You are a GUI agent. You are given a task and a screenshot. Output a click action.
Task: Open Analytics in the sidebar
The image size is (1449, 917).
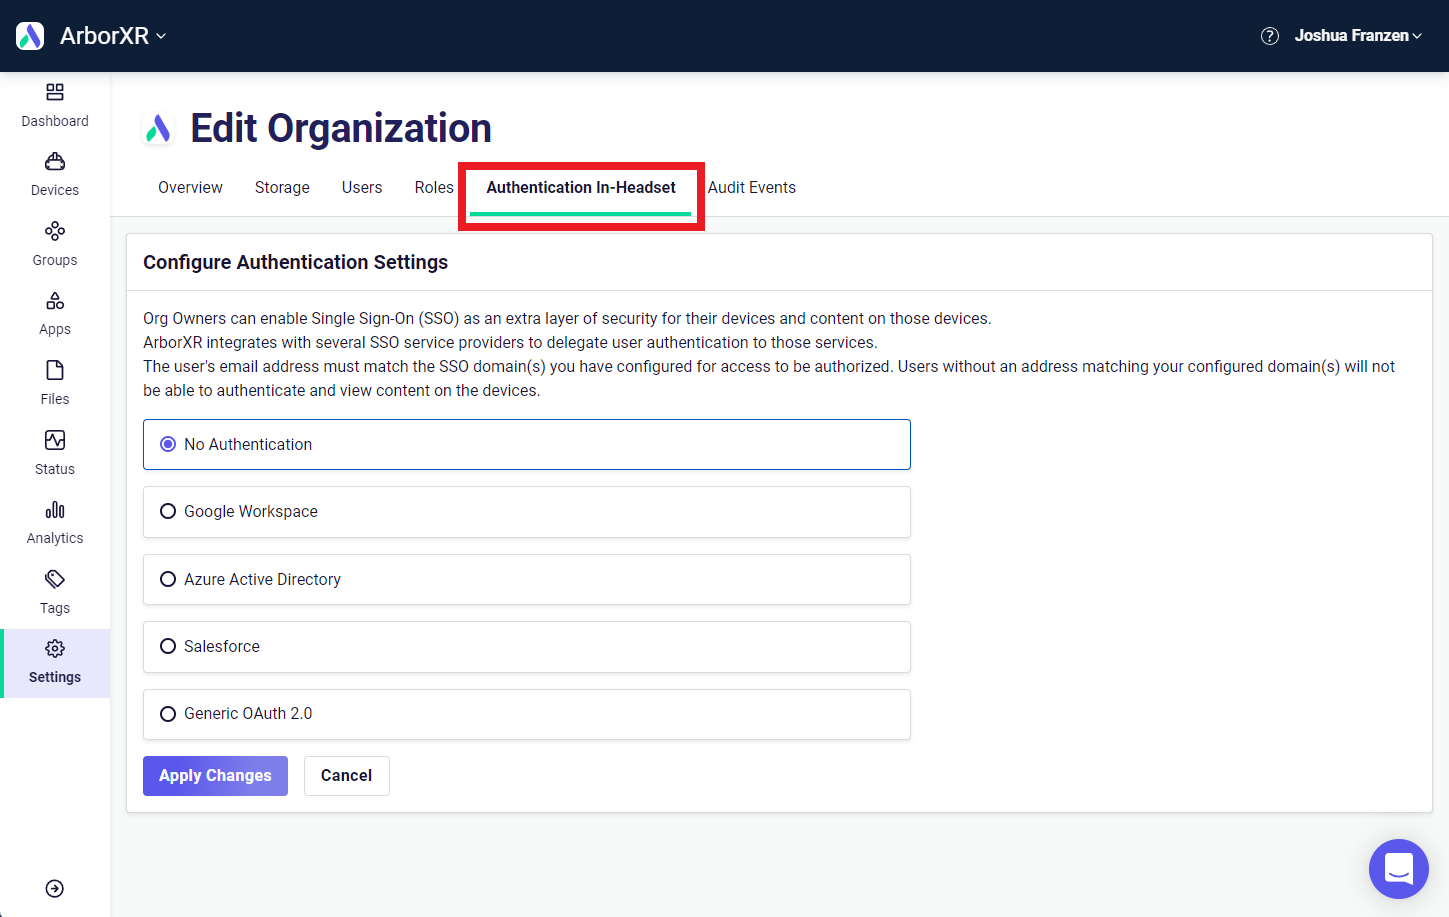click(x=55, y=523)
